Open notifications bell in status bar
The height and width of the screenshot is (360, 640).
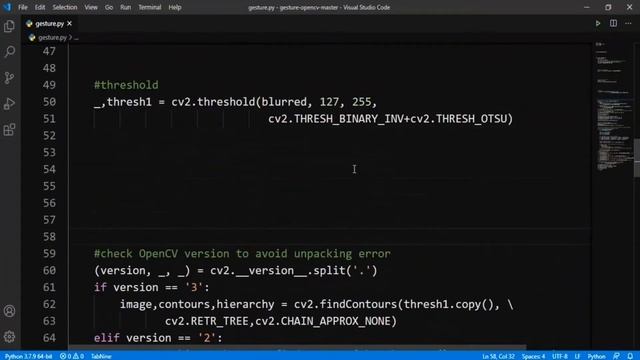pos(630,356)
